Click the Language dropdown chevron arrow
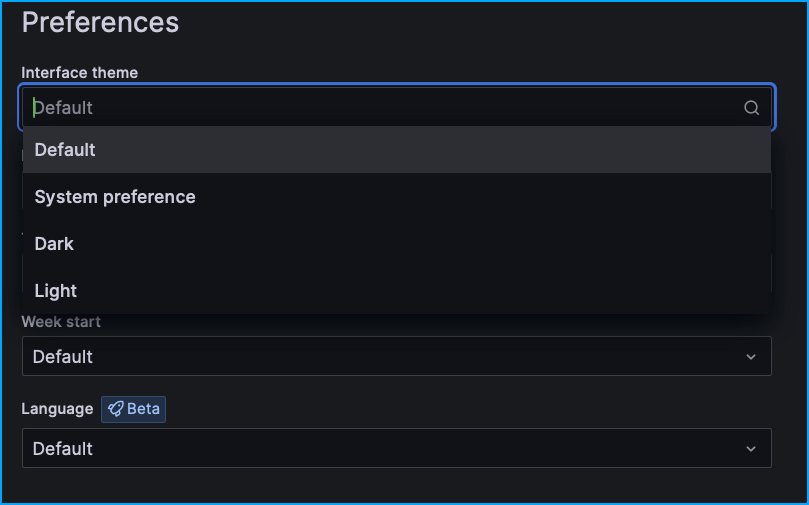Image resolution: width=809 pixels, height=505 pixels. (x=751, y=449)
